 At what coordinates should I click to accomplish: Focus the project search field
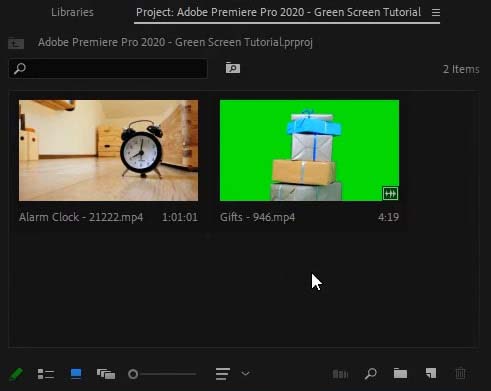click(x=108, y=69)
